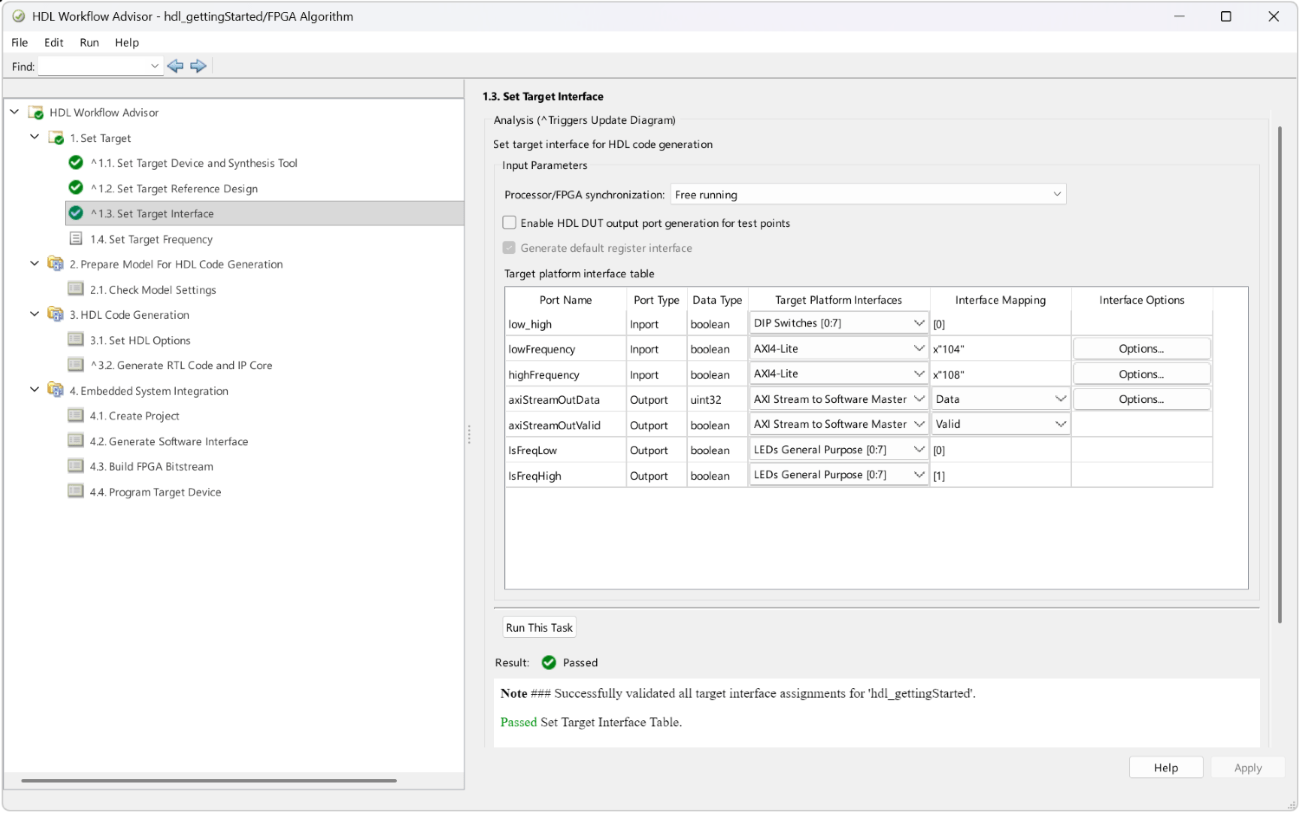
Task: Click the Set Target Frequency task icon
Action: [x=76, y=239]
